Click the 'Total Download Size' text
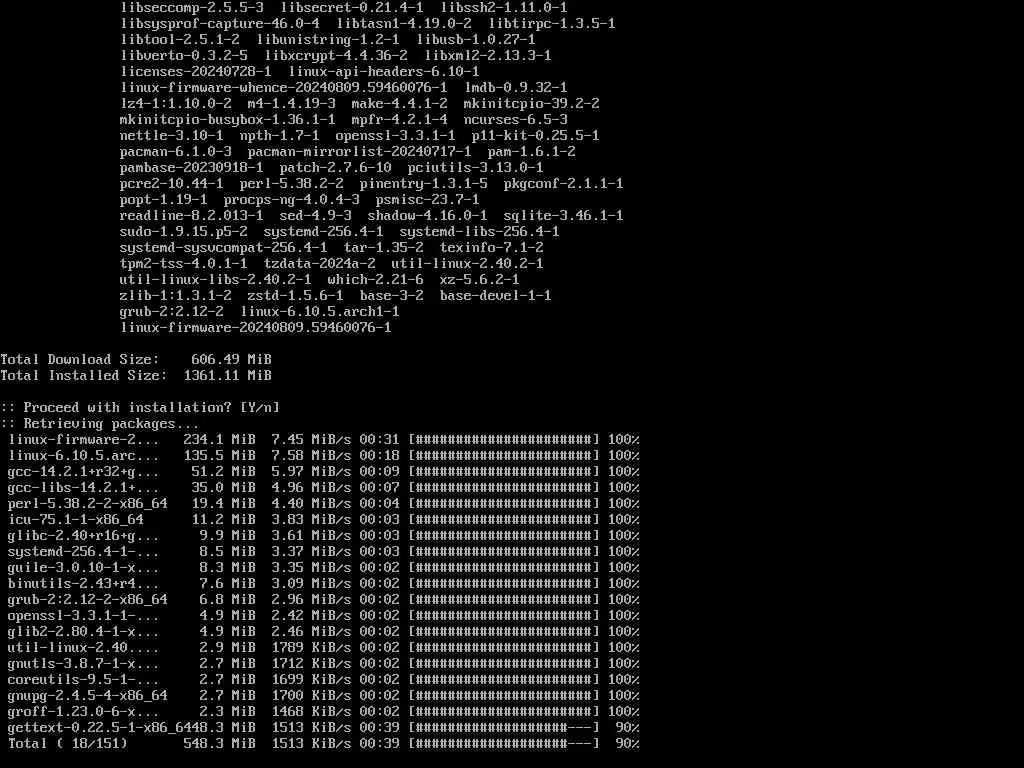Viewport: 1024px width, 768px height. click(80, 359)
